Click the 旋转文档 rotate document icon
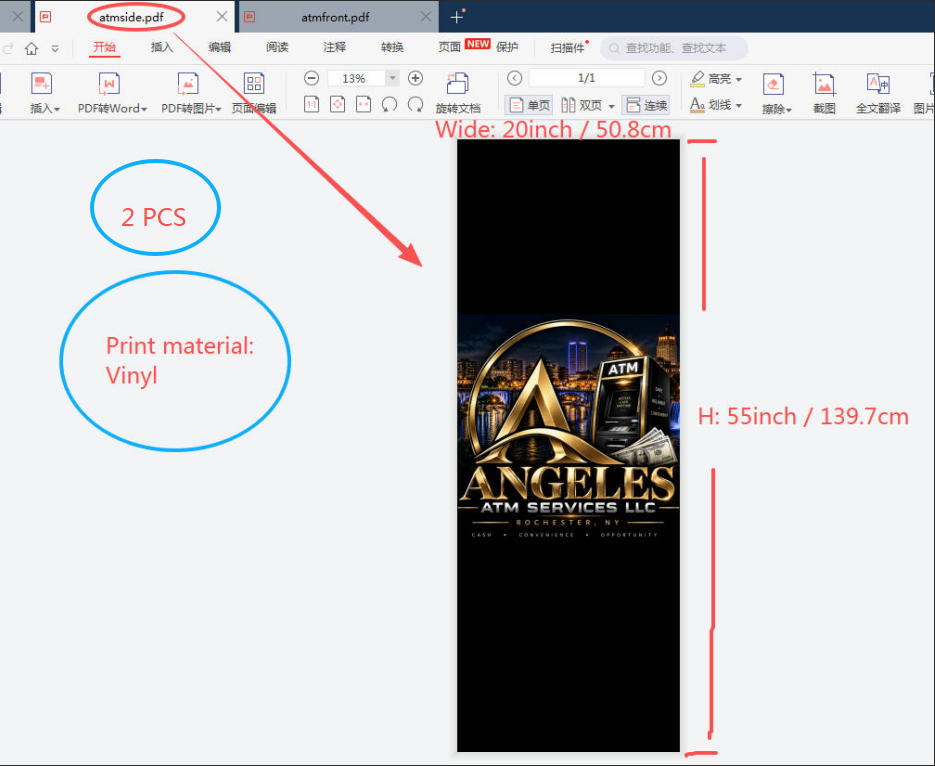This screenshot has height=766, width=935. [x=457, y=83]
